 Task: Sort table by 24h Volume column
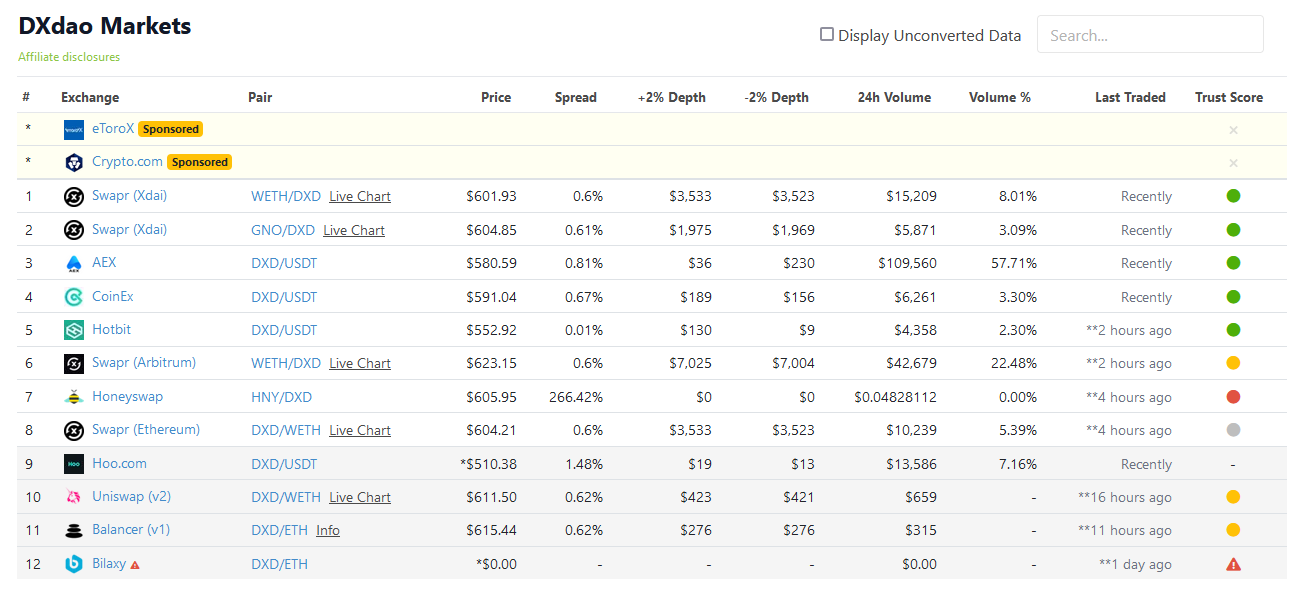pyautogui.click(x=893, y=97)
